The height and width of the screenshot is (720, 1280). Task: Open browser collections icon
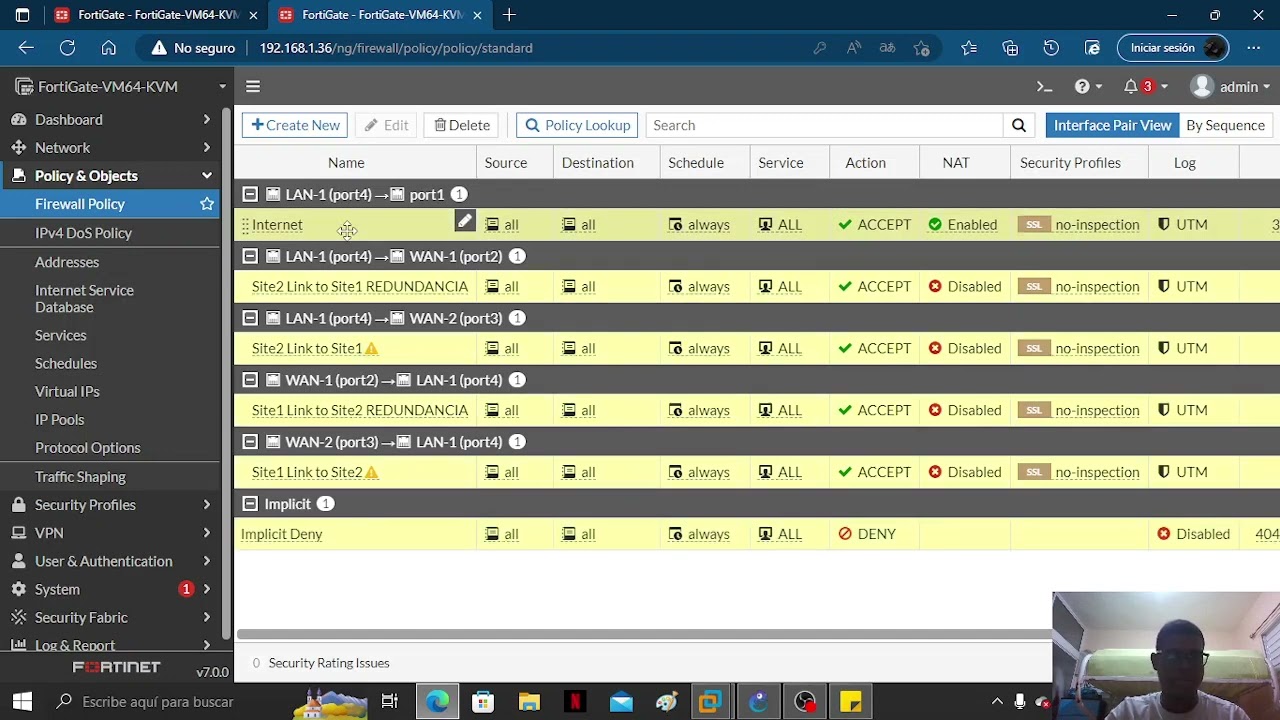pos(1010,48)
